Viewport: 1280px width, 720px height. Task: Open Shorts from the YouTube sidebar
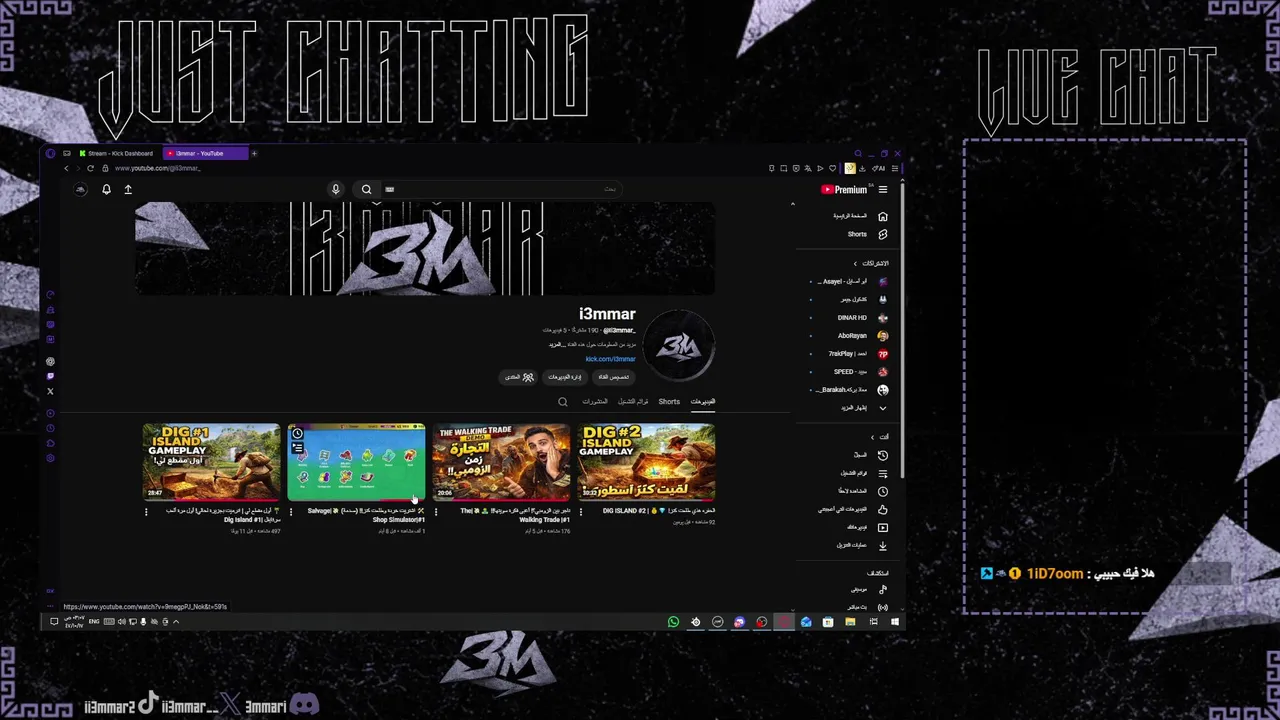pos(883,234)
